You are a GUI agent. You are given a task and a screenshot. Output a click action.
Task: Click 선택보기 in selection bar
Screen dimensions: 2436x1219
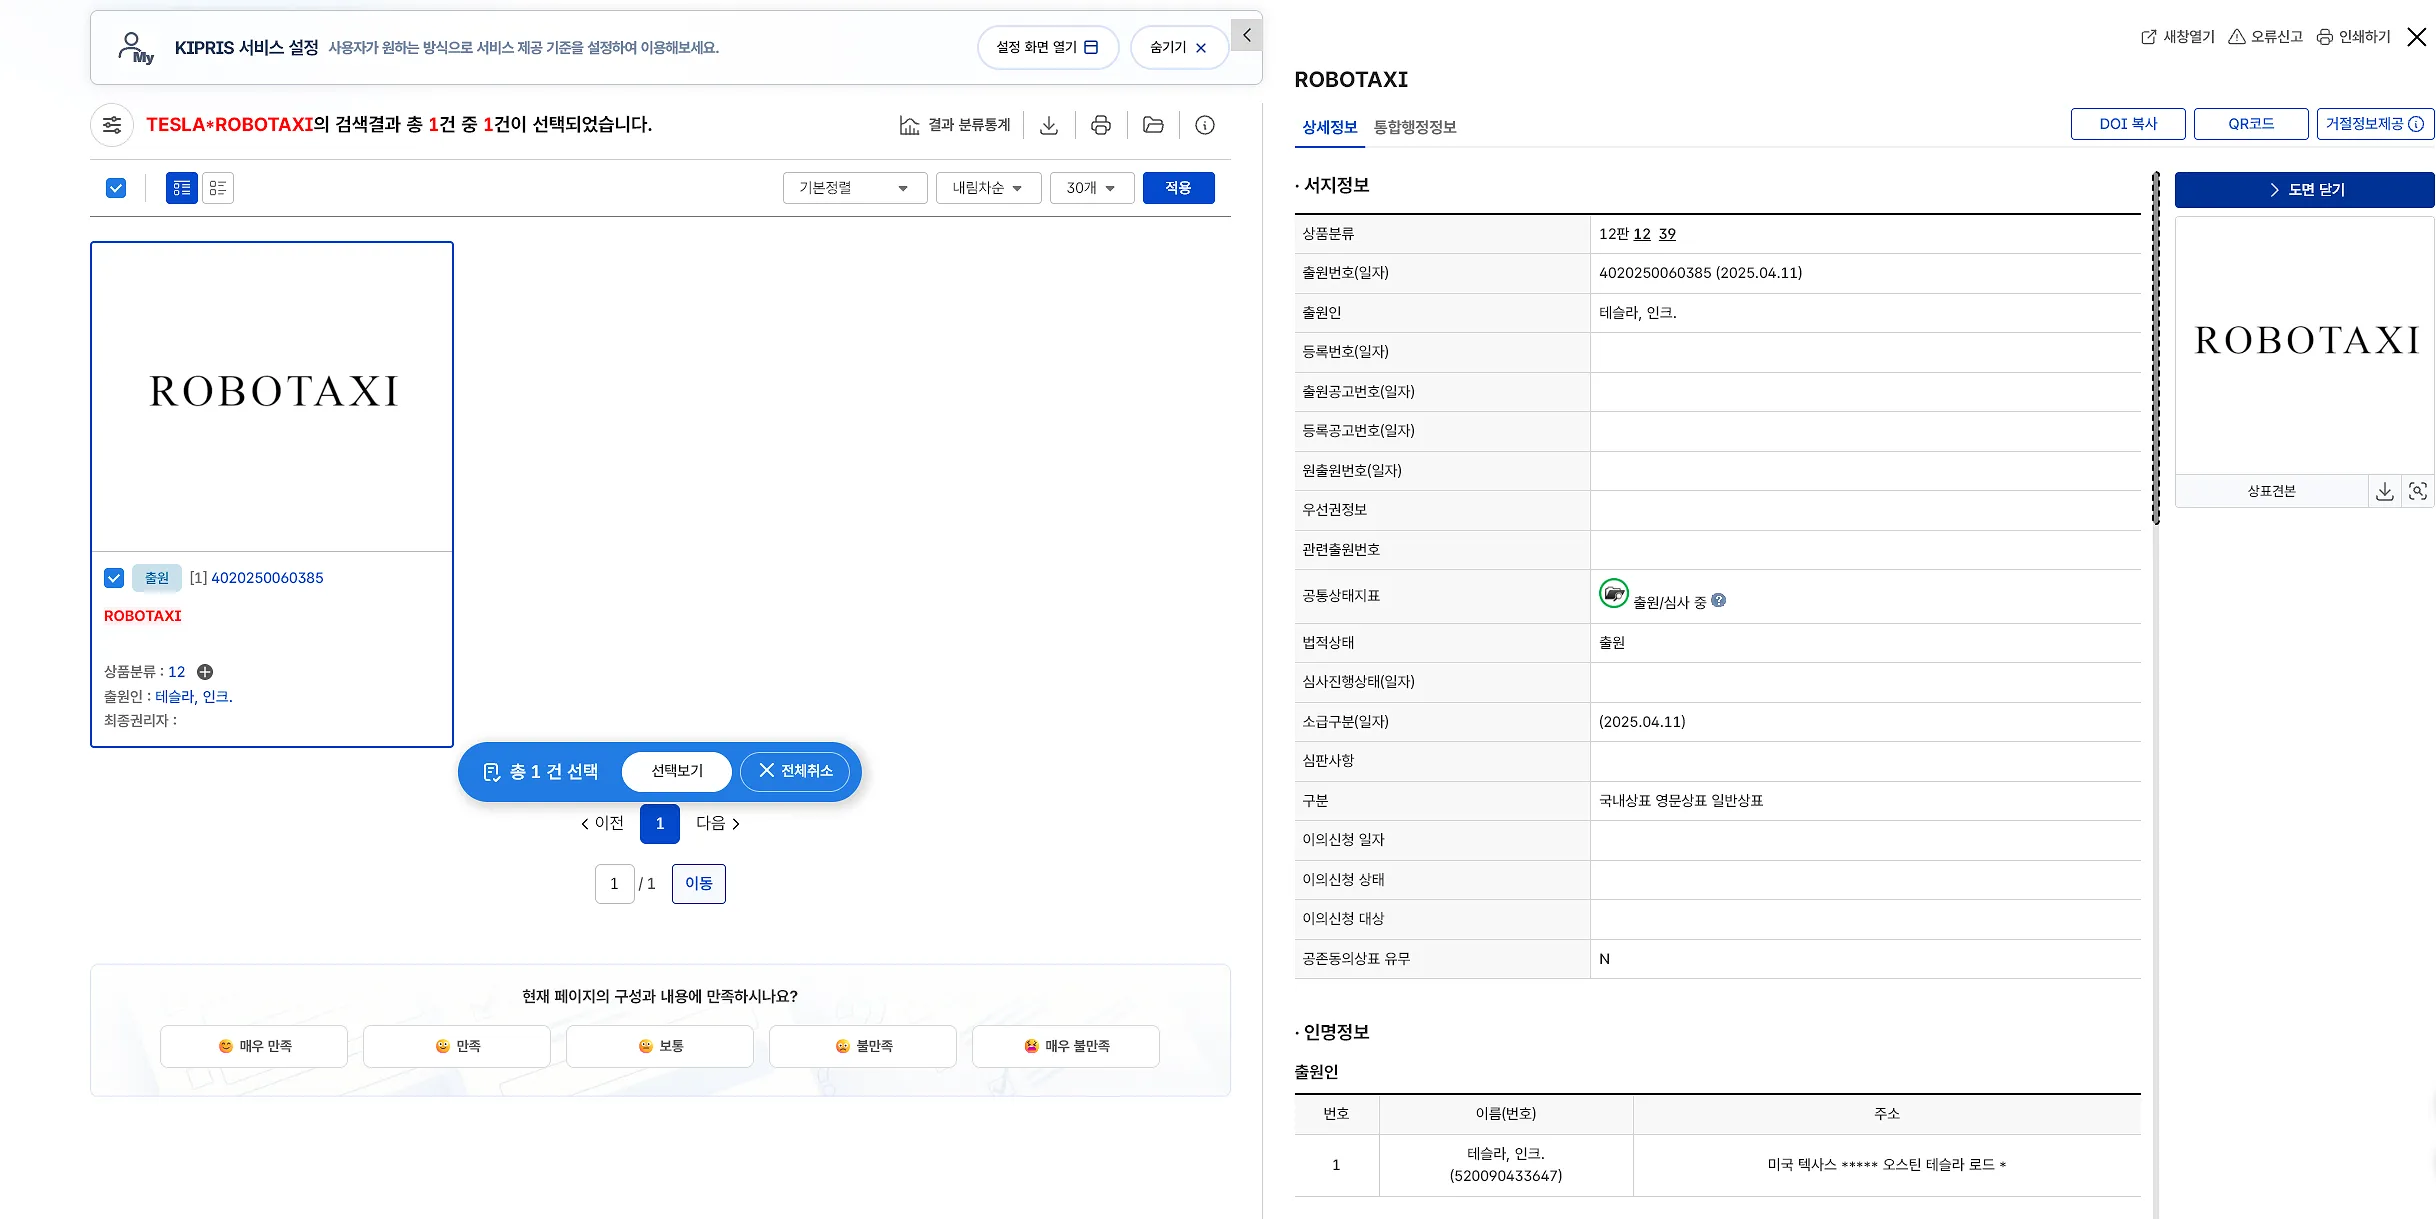pos(677,771)
